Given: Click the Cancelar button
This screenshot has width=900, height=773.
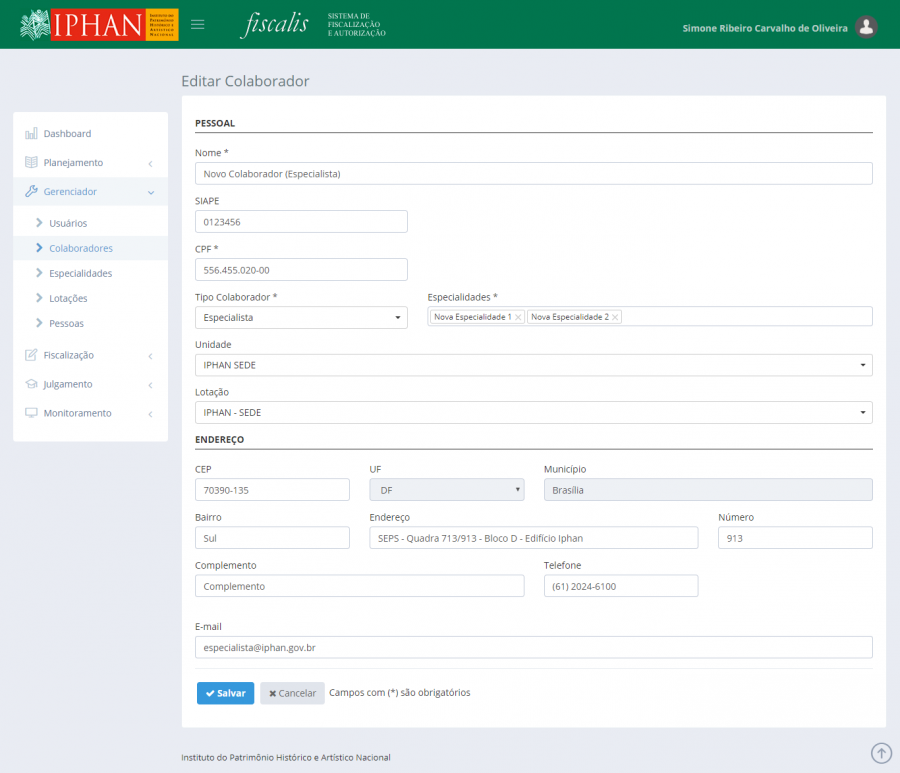Looking at the screenshot, I should 292,693.
